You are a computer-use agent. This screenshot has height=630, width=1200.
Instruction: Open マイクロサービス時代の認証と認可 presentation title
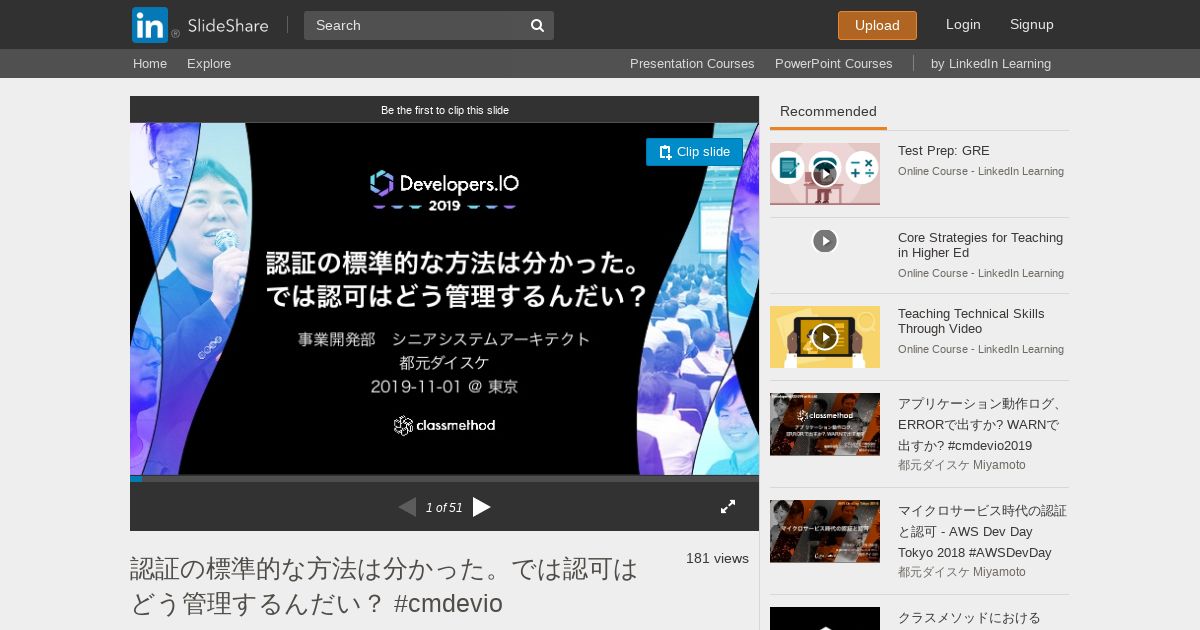coord(982,532)
